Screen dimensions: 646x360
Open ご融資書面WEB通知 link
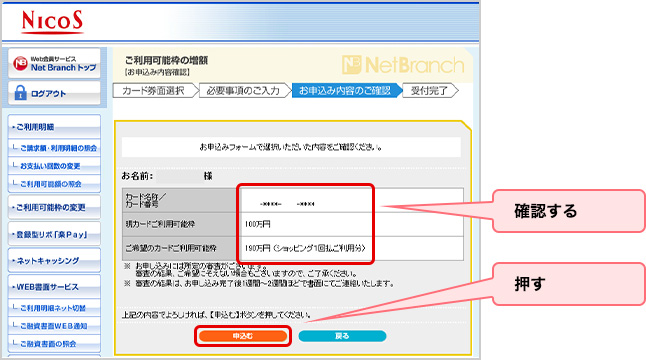pyautogui.click(x=54, y=325)
